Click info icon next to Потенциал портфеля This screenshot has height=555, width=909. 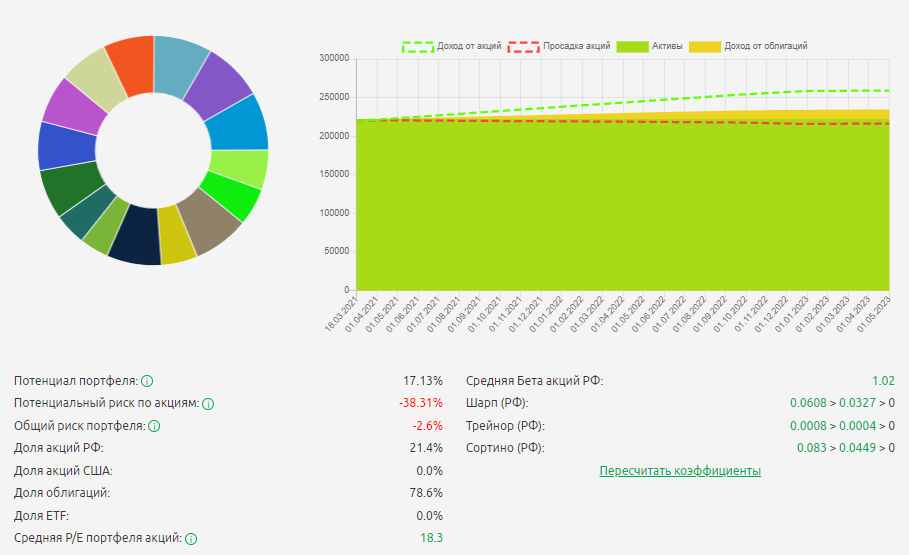point(147,381)
